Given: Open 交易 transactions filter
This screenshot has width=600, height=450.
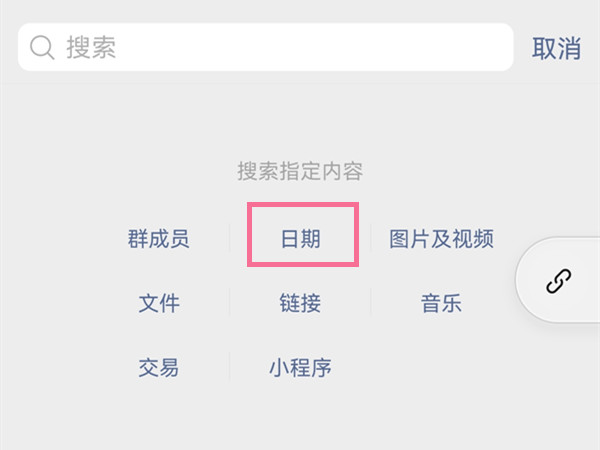Looking at the screenshot, I should tap(158, 367).
